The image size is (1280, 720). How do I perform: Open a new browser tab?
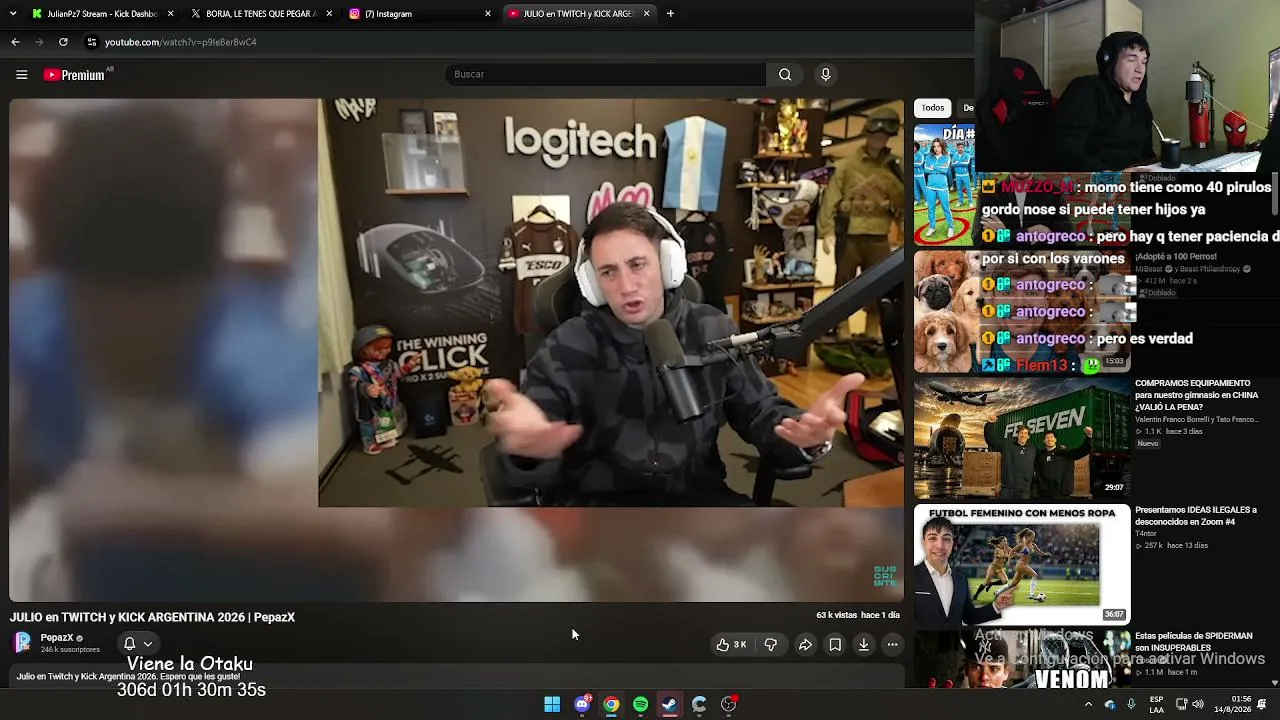coord(670,14)
